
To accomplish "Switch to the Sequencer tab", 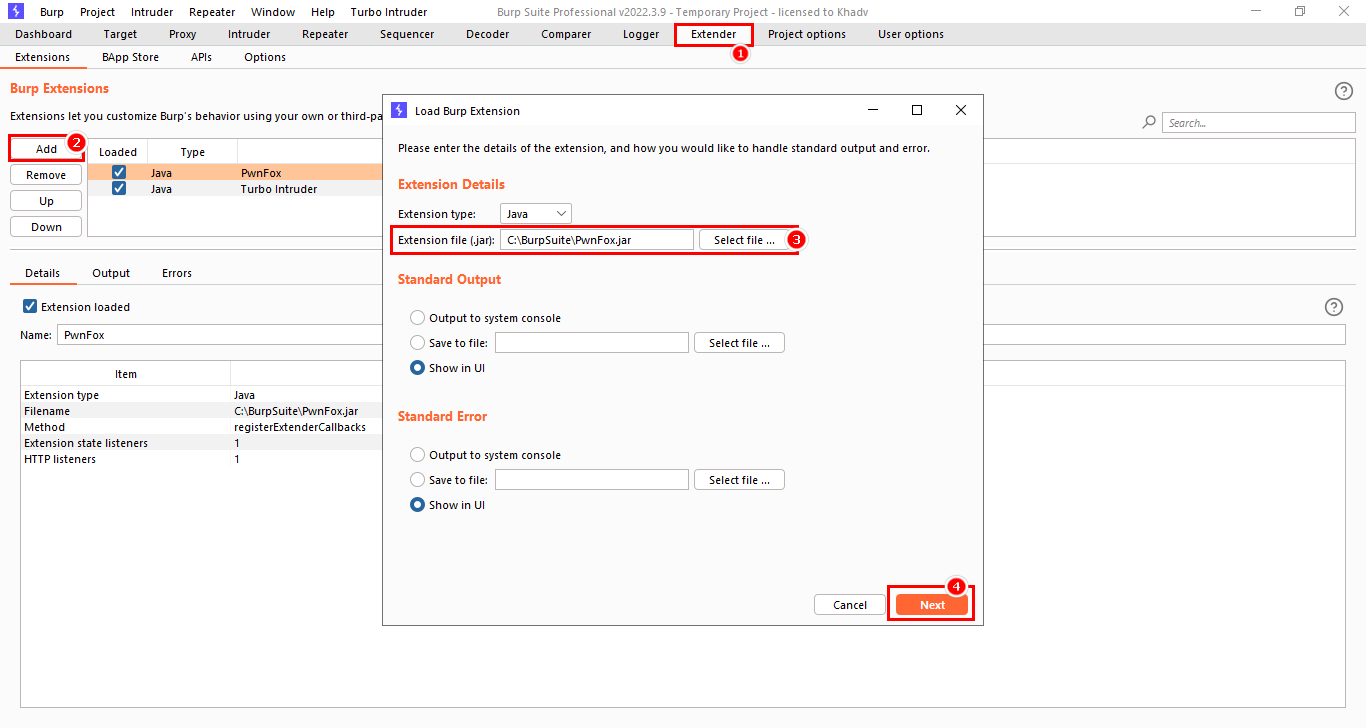I will 407,34.
